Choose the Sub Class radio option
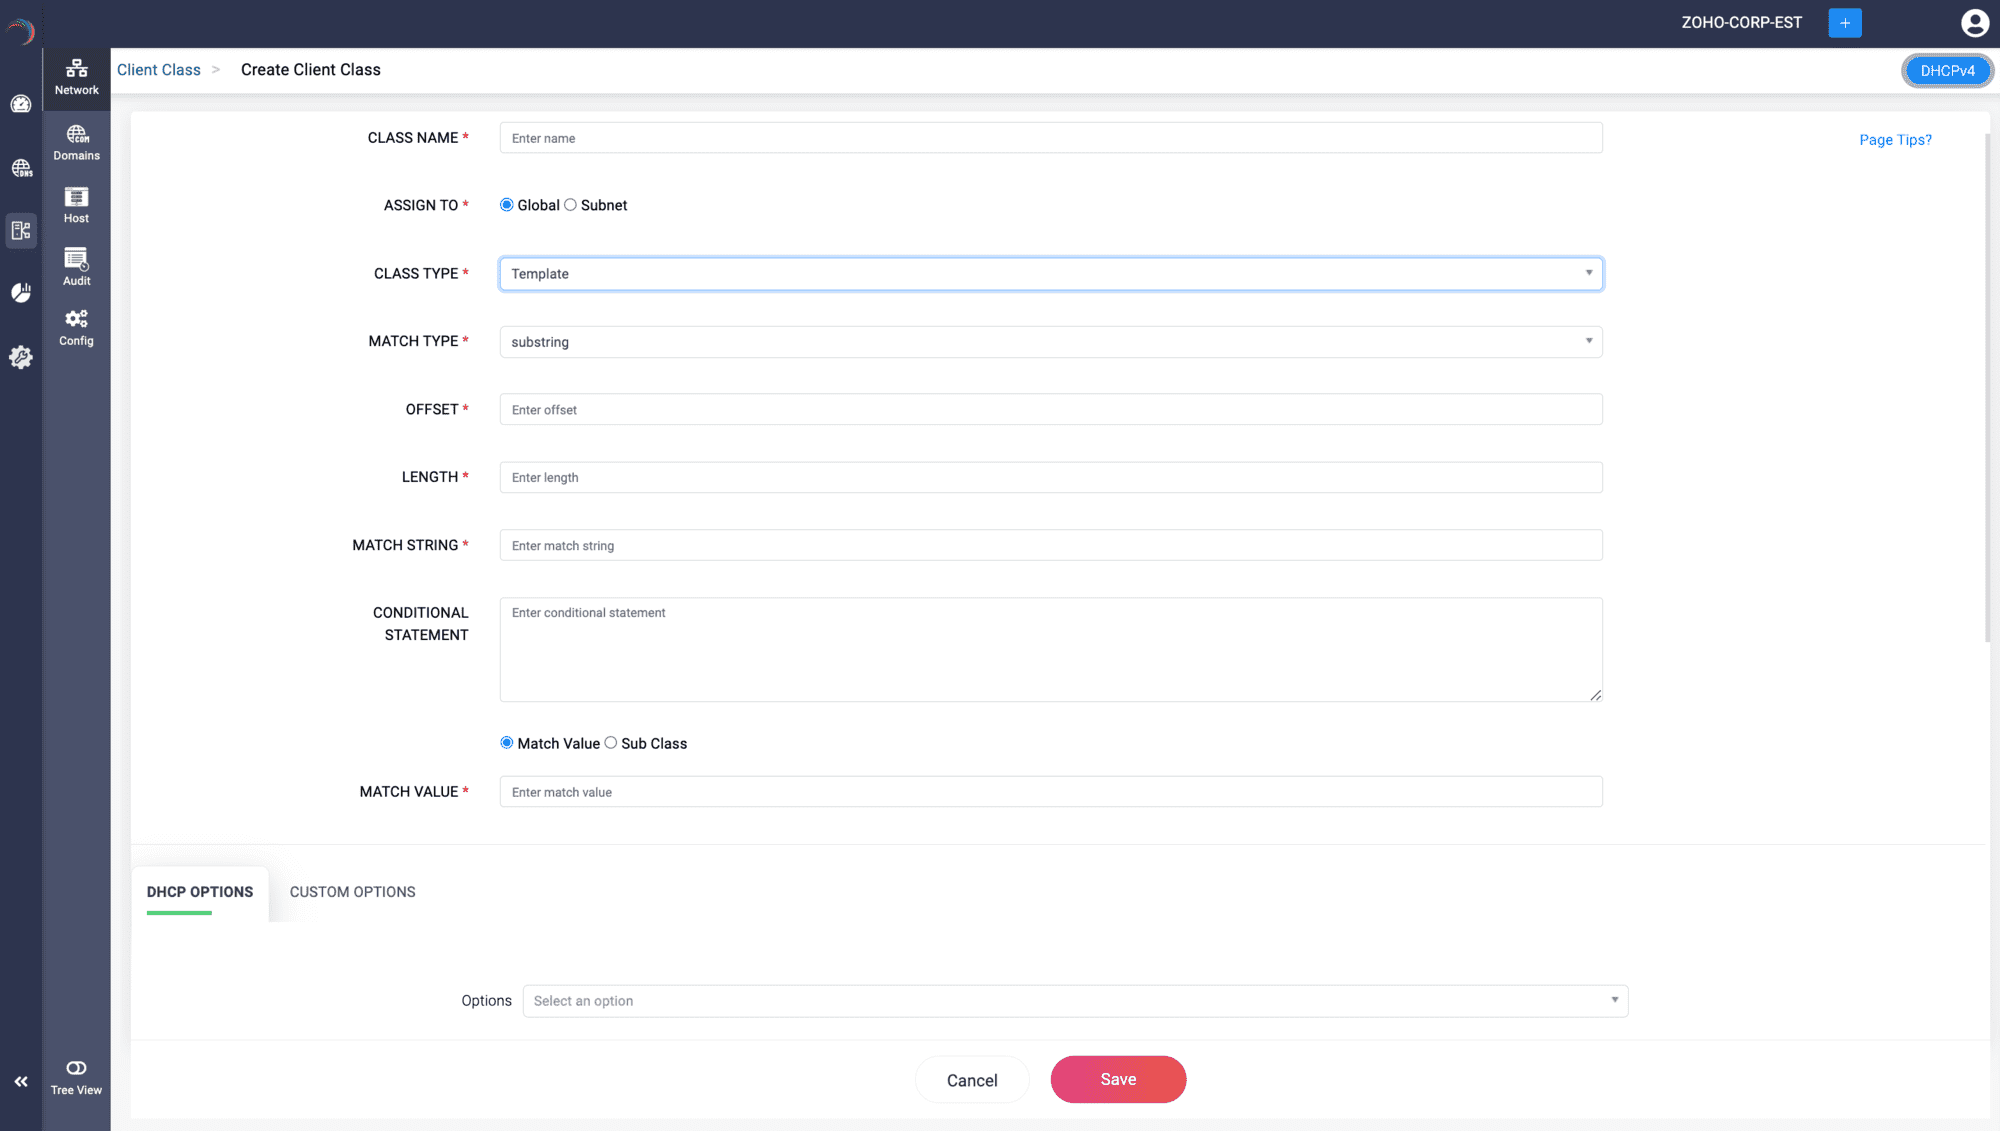The image size is (2000, 1131). 611,743
